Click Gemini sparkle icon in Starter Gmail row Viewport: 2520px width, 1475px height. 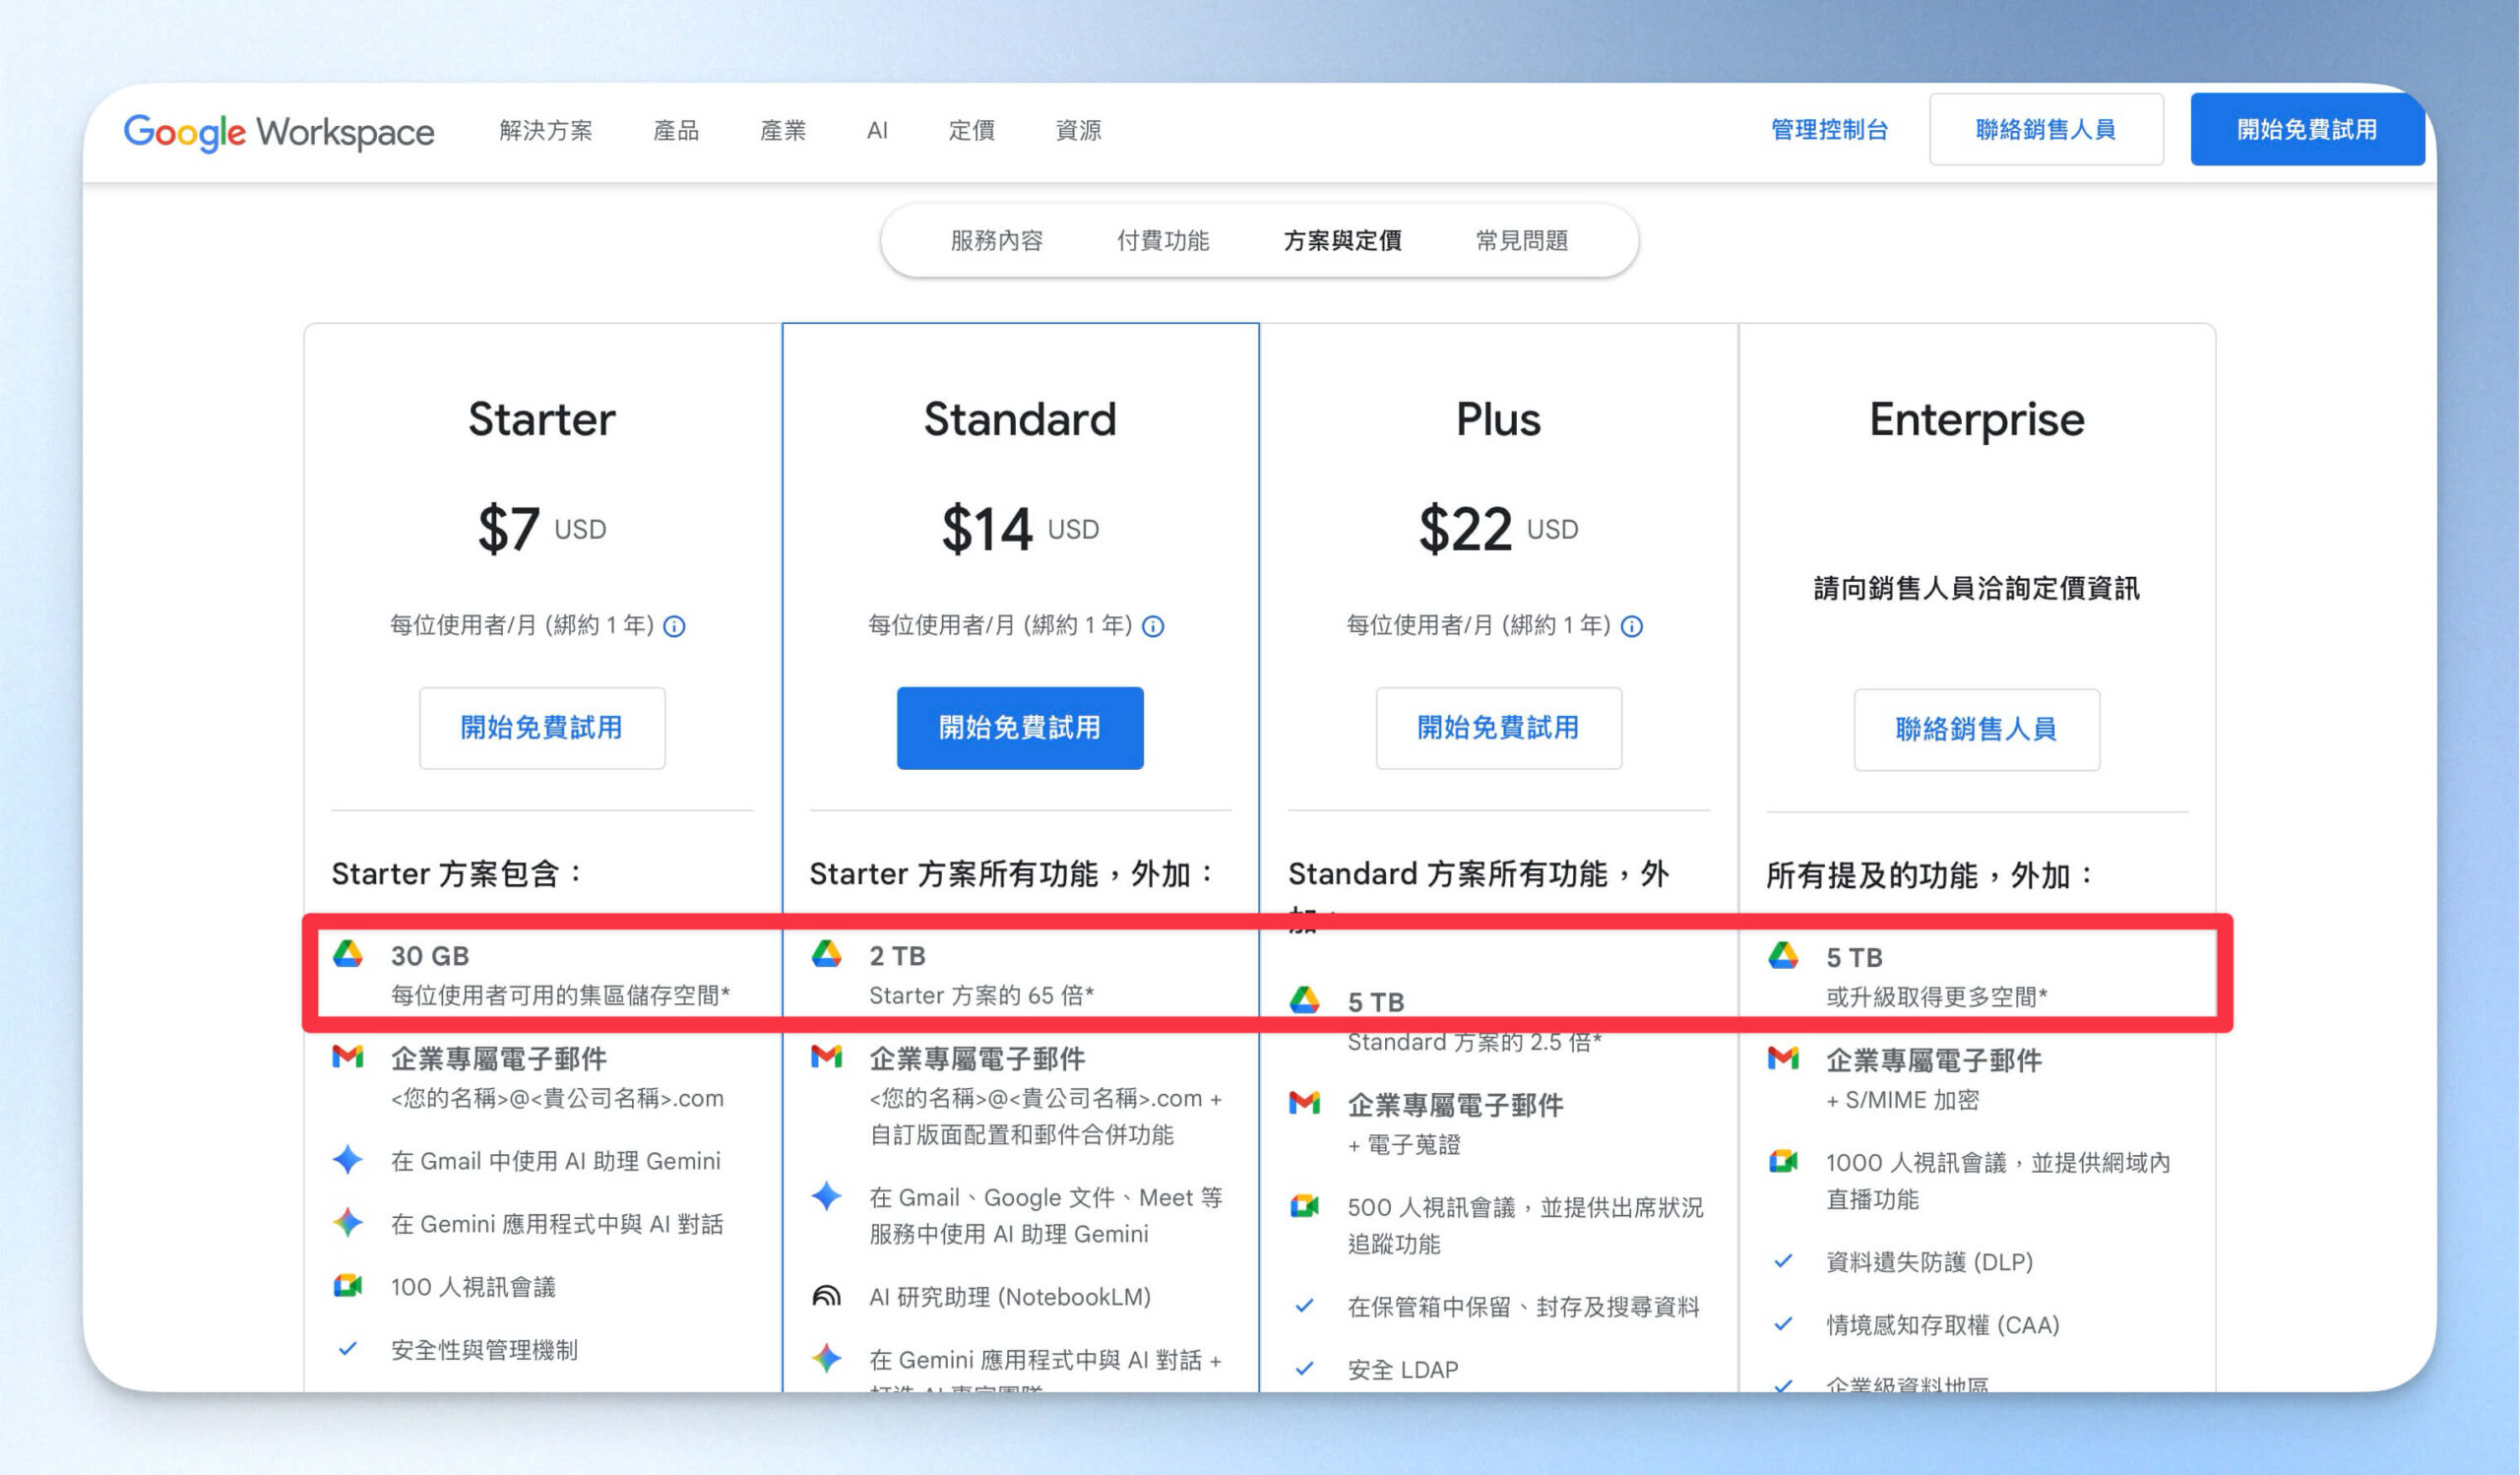point(348,1160)
